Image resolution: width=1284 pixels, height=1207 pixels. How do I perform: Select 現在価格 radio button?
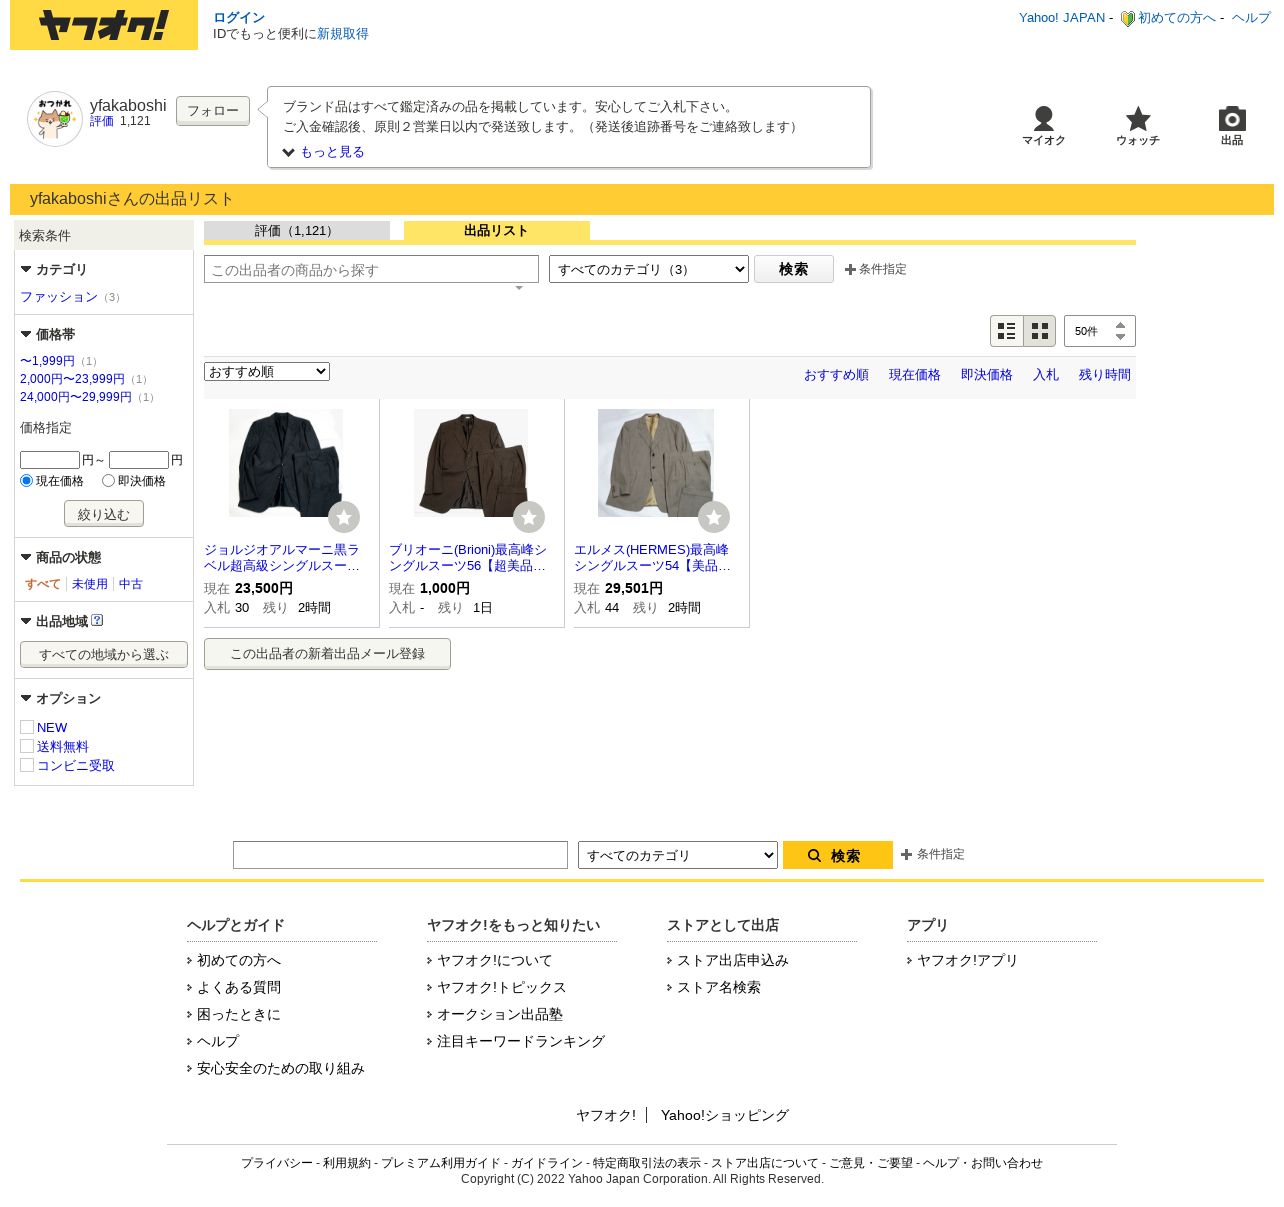tap(27, 481)
